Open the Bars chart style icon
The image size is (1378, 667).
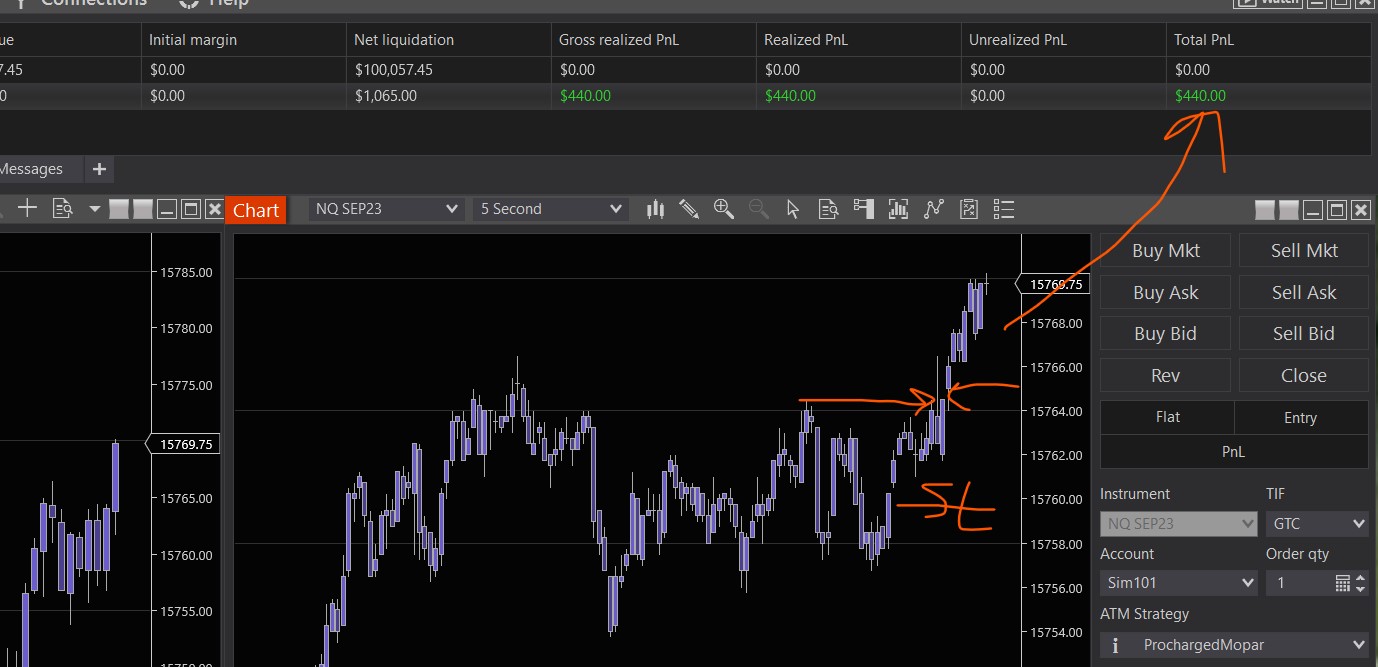tap(655, 209)
